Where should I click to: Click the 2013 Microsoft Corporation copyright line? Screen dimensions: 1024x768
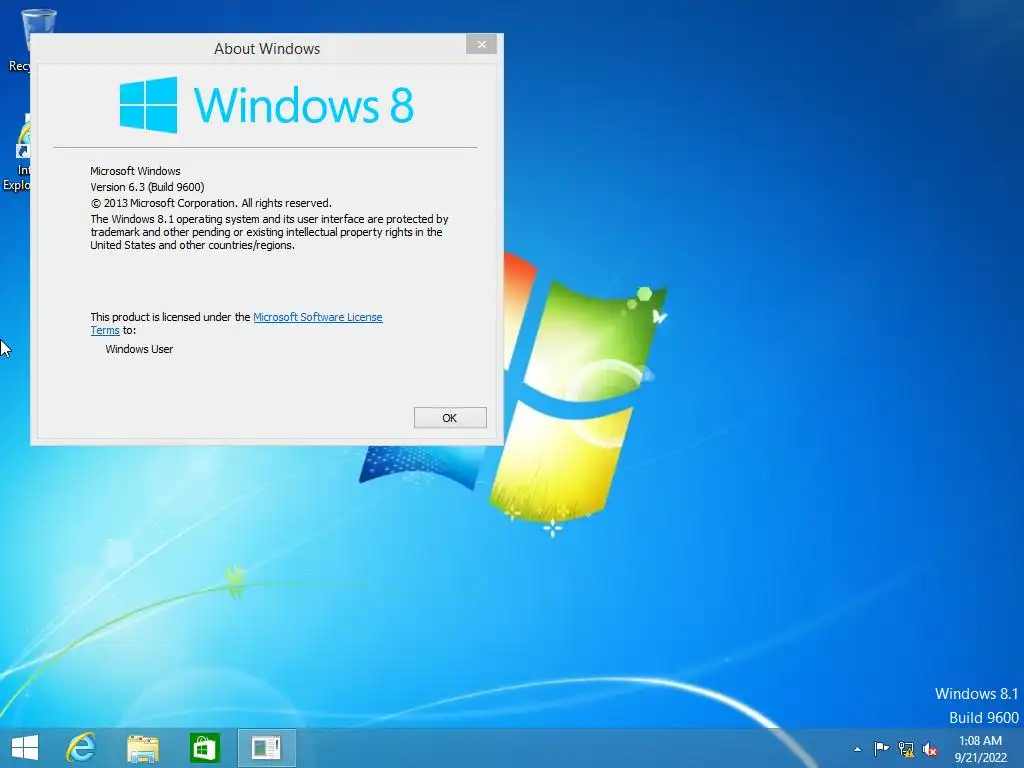click(211, 203)
